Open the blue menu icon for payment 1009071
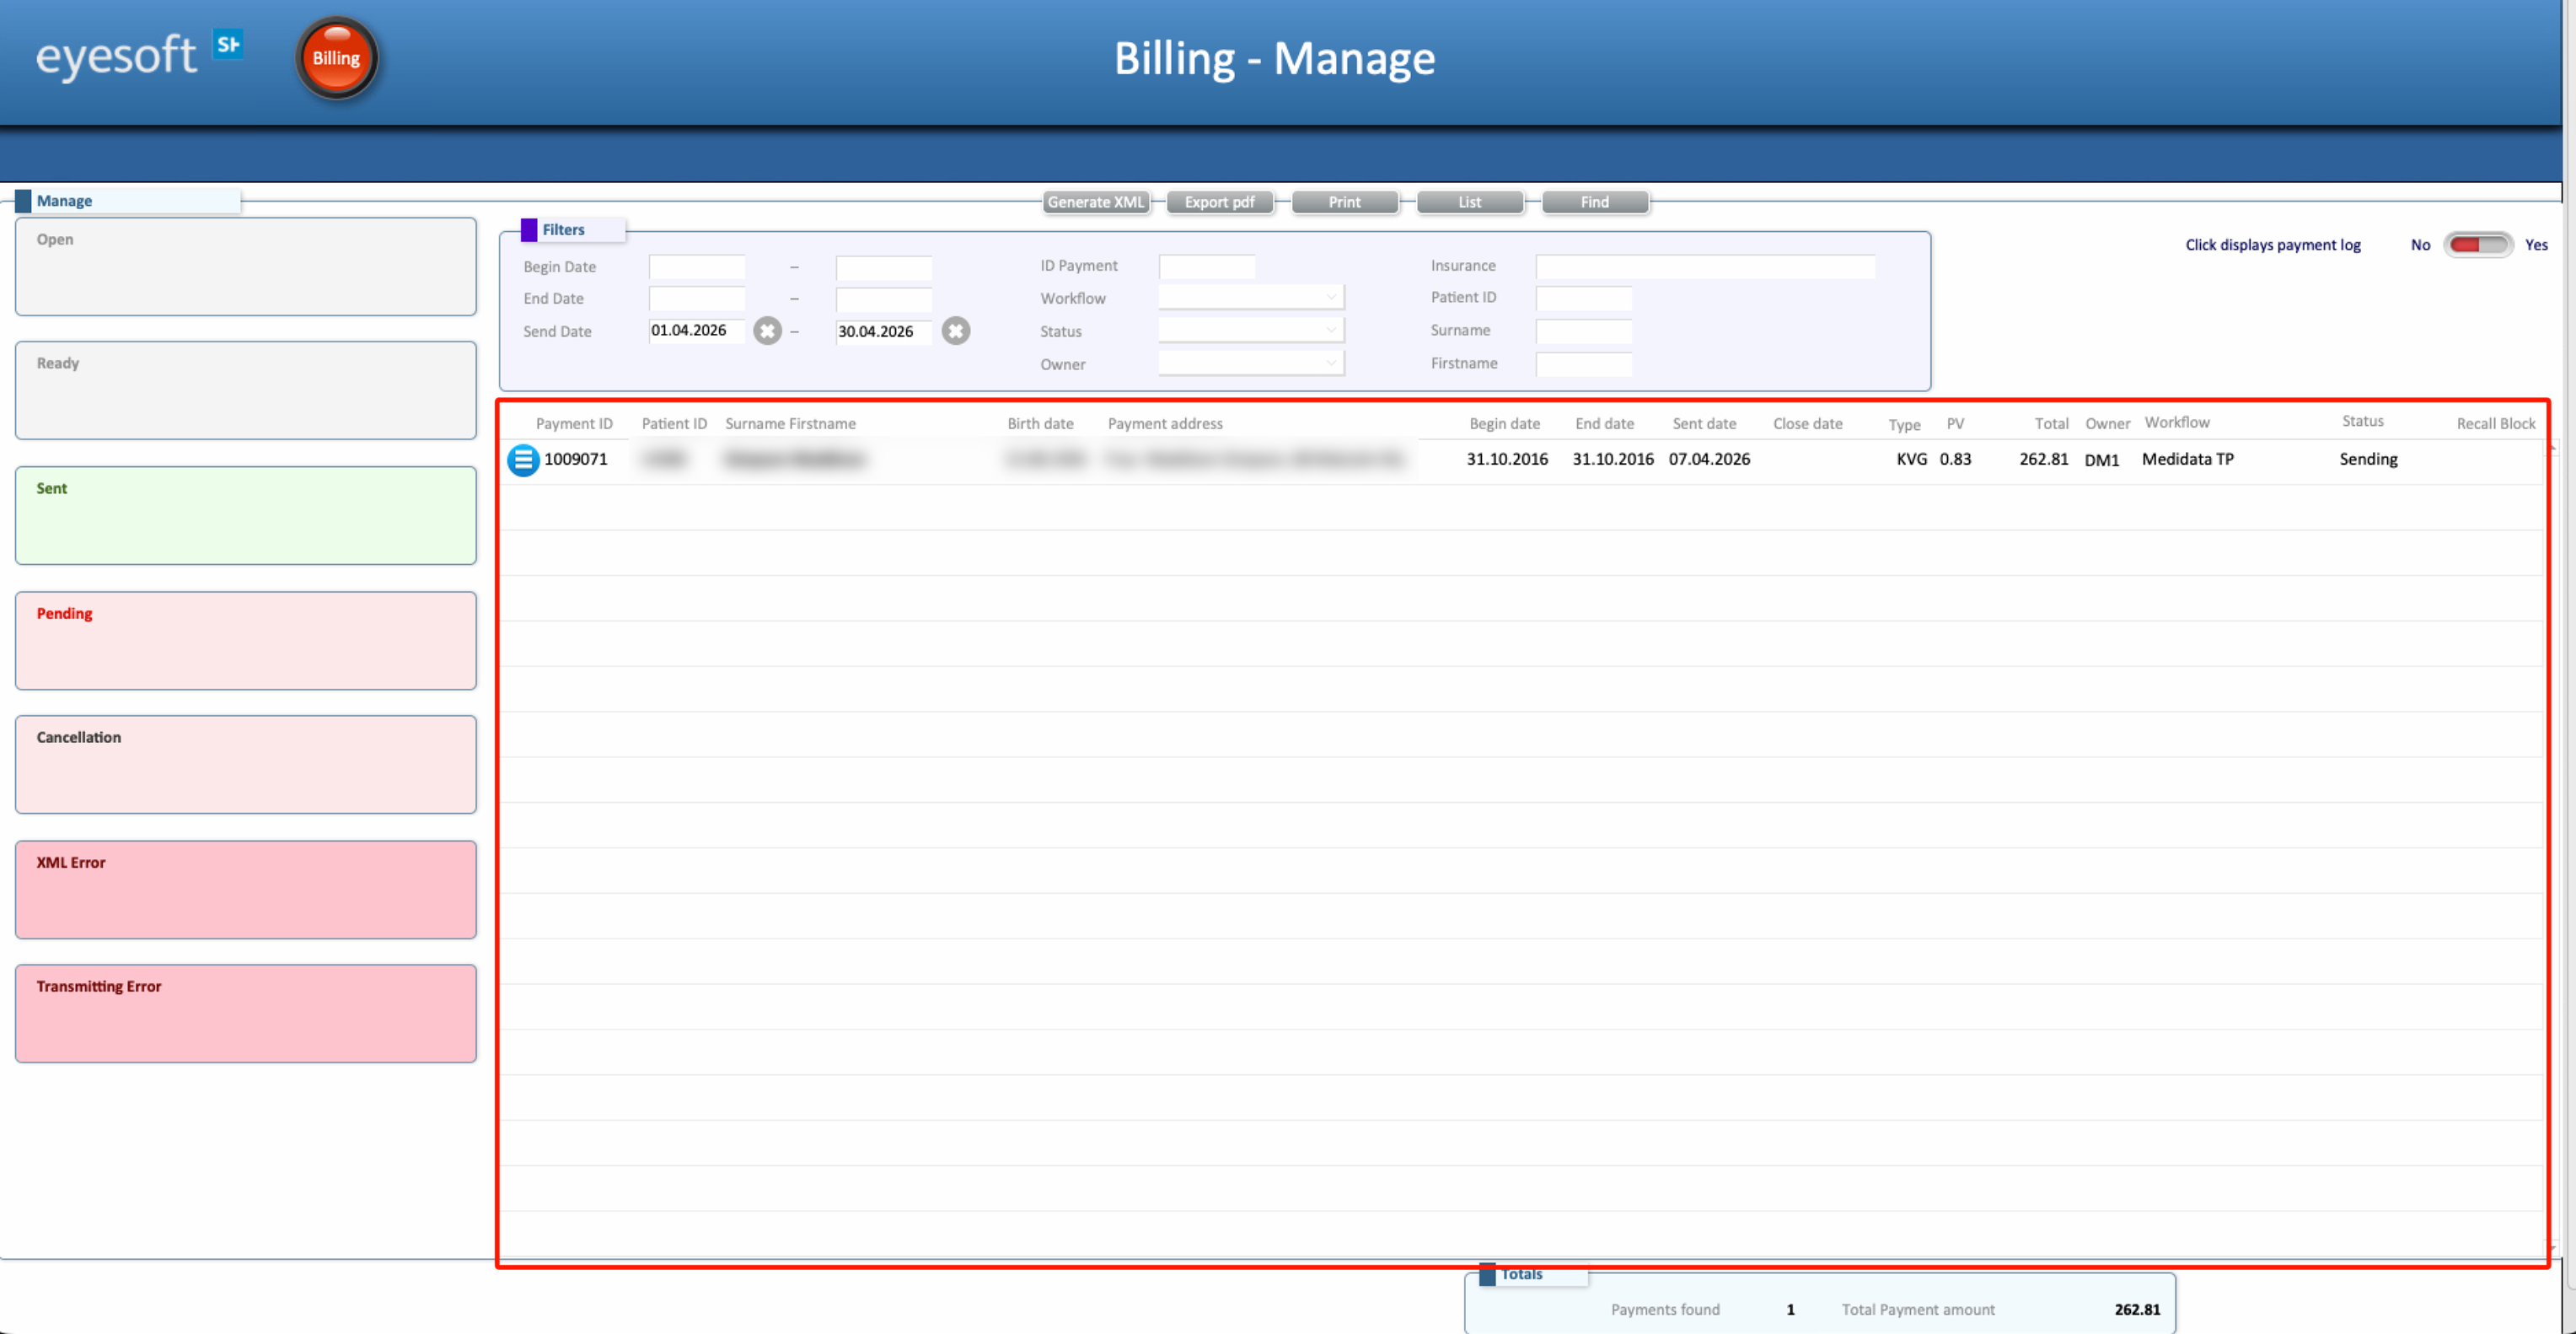The width and height of the screenshot is (2576, 1334). (x=523, y=459)
